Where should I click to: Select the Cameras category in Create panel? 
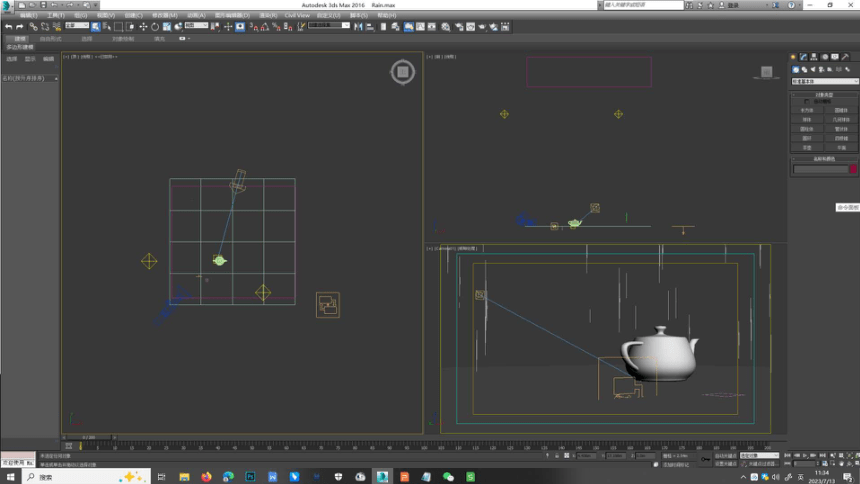[821, 70]
